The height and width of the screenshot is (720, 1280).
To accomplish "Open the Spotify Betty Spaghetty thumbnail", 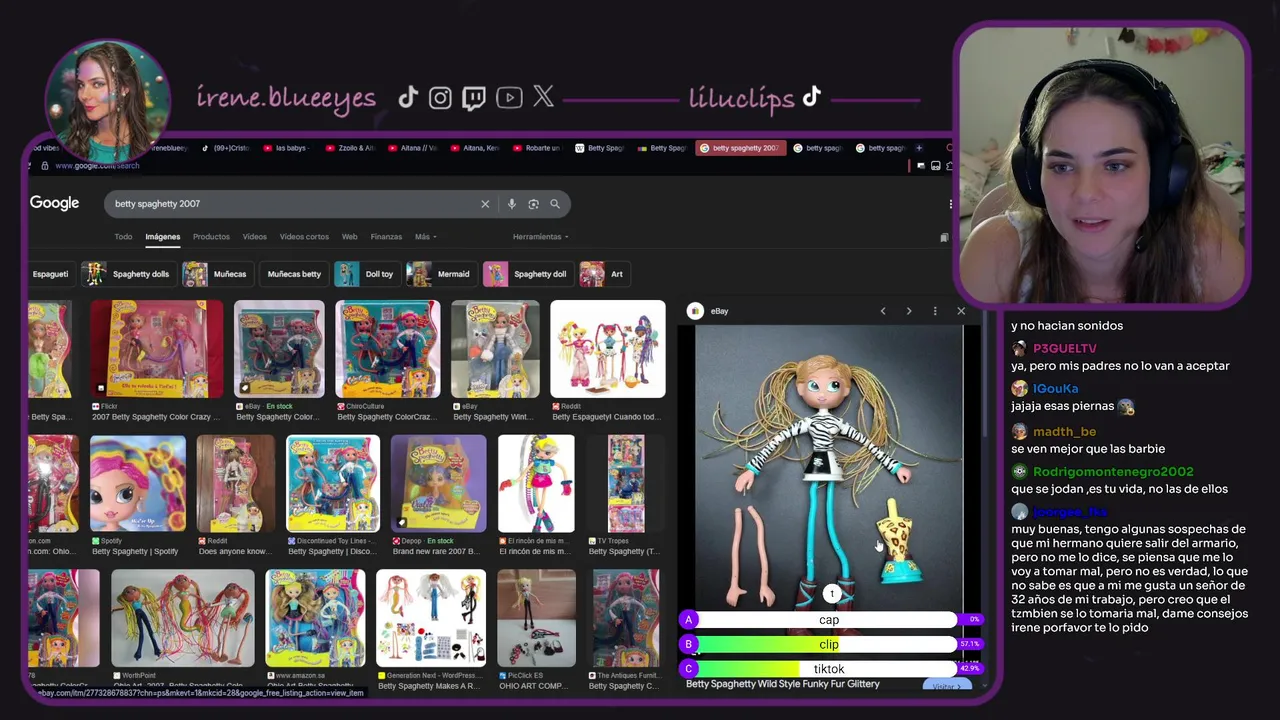I will coord(137,483).
